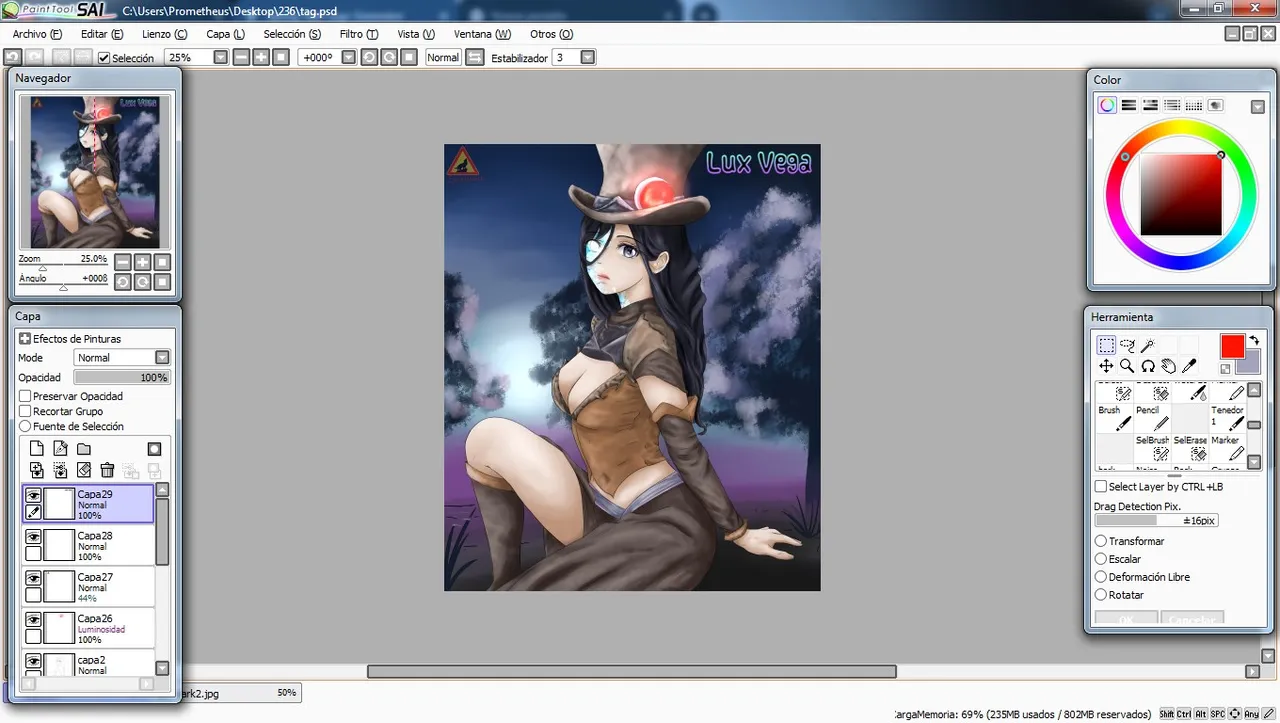Open the Estabilizador value dropdown
The width and height of the screenshot is (1280, 723).
(x=588, y=58)
